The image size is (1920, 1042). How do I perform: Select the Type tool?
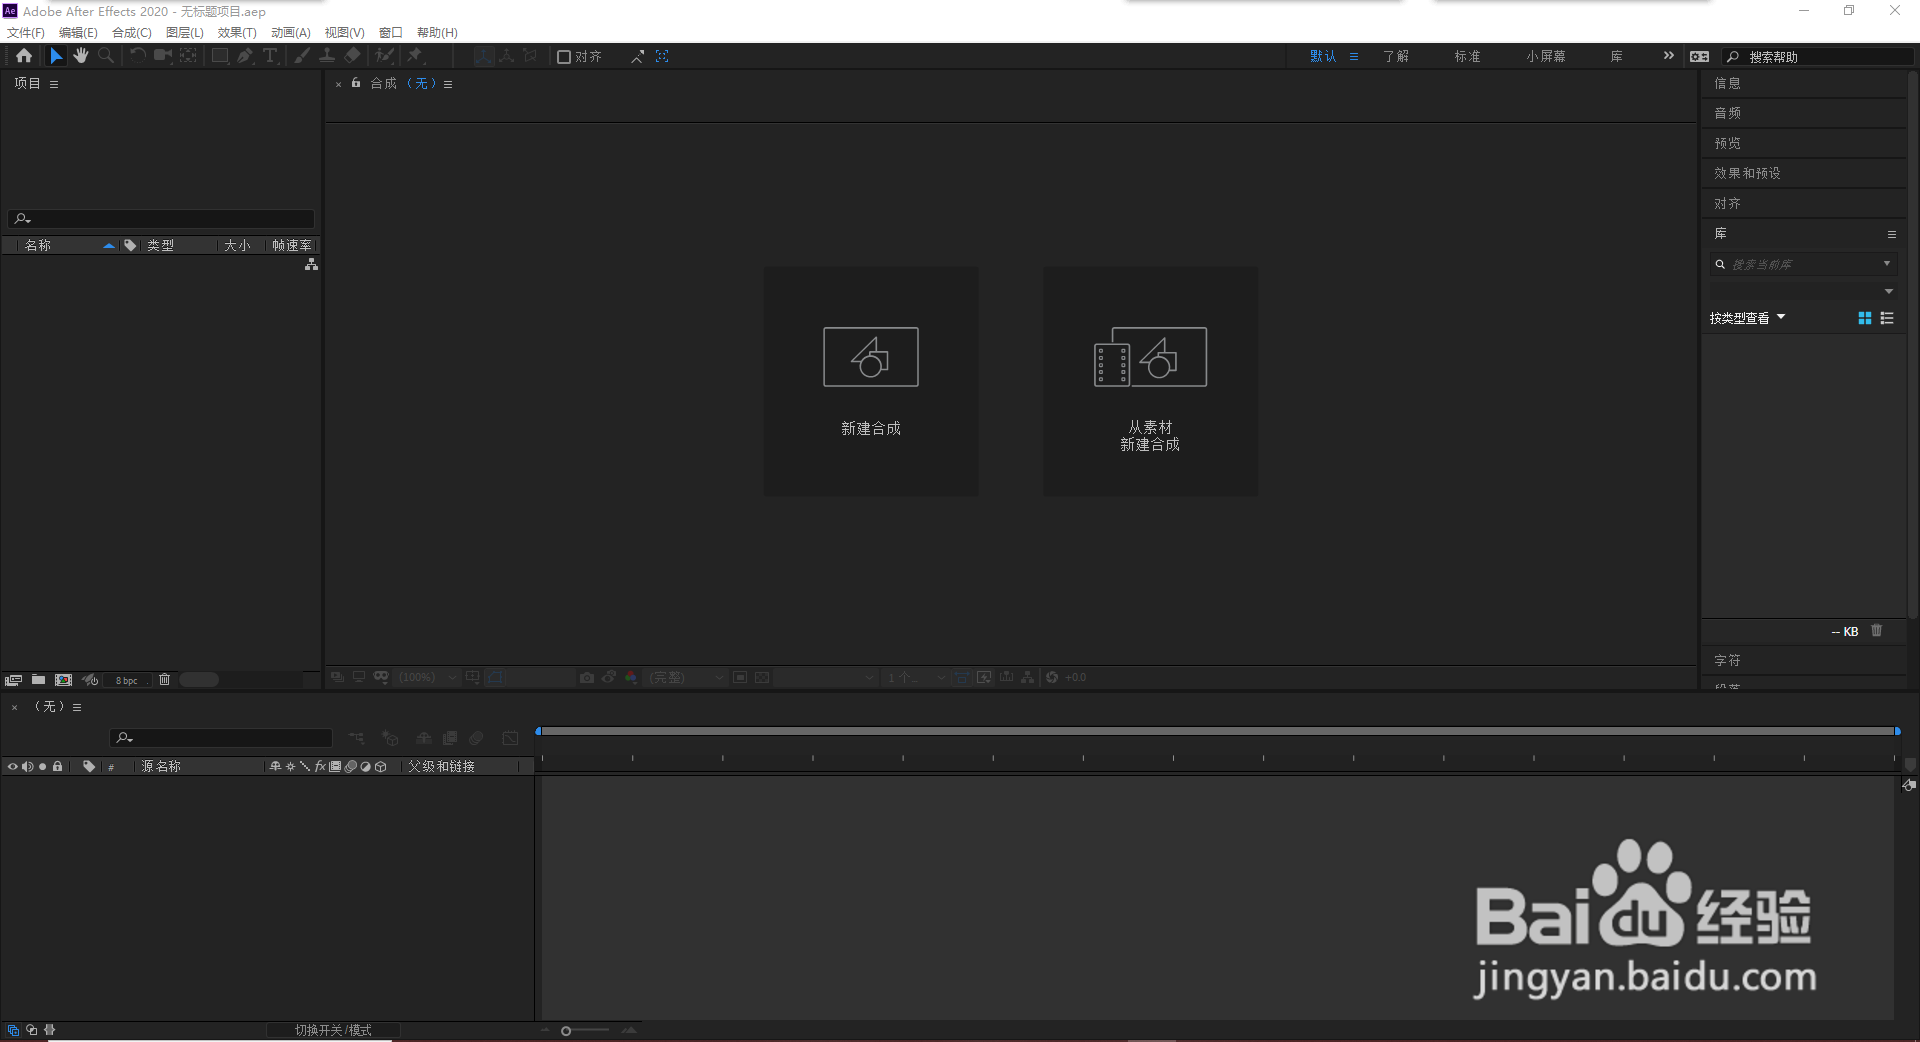[269, 56]
